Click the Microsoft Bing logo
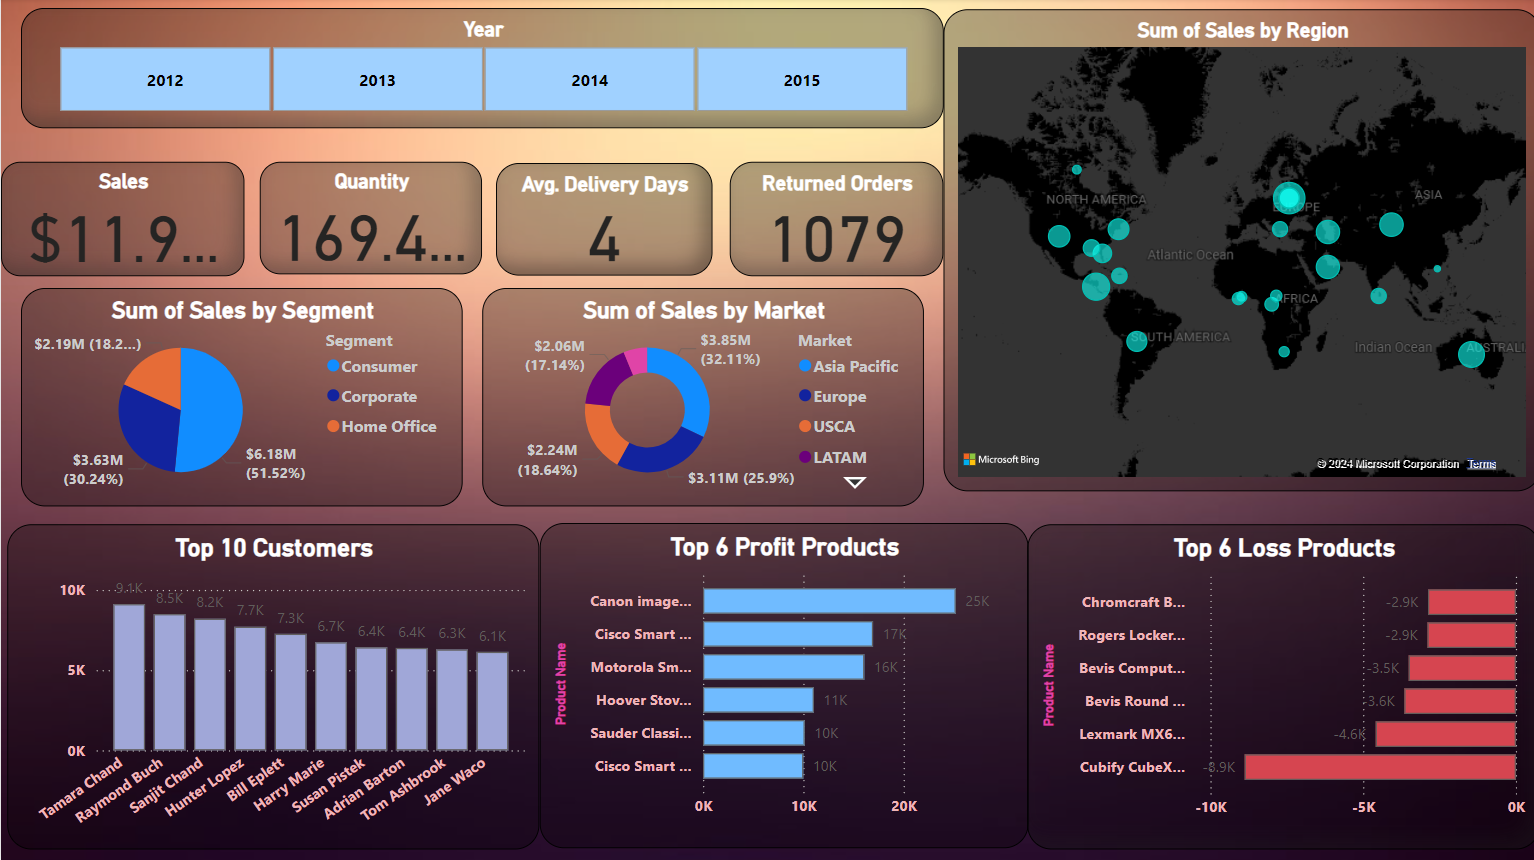The image size is (1534, 860). coord(1001,460)
